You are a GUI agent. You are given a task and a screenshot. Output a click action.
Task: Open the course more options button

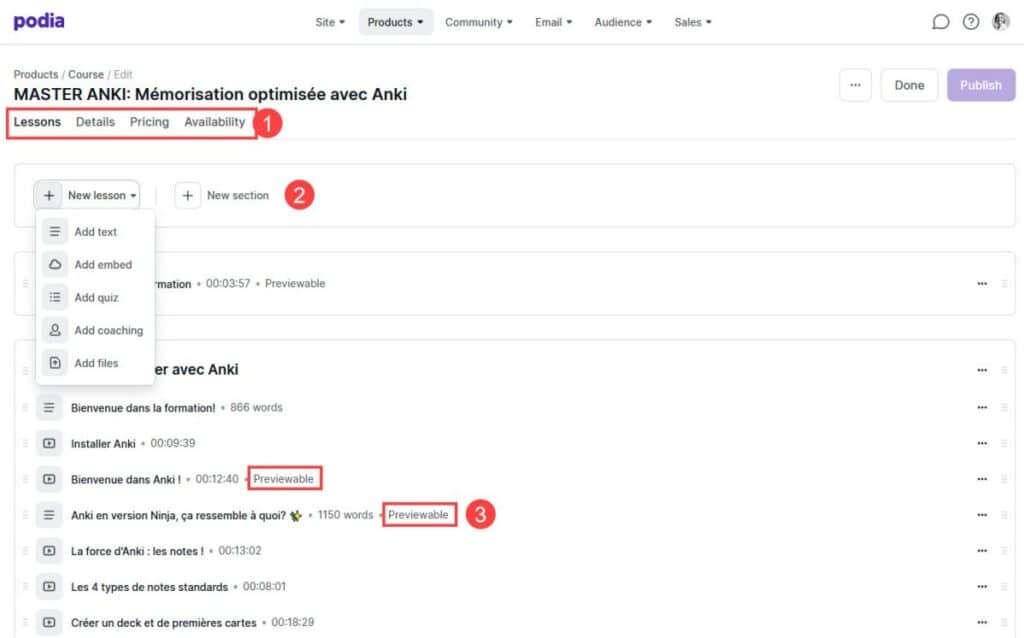[x=855, y=85]
